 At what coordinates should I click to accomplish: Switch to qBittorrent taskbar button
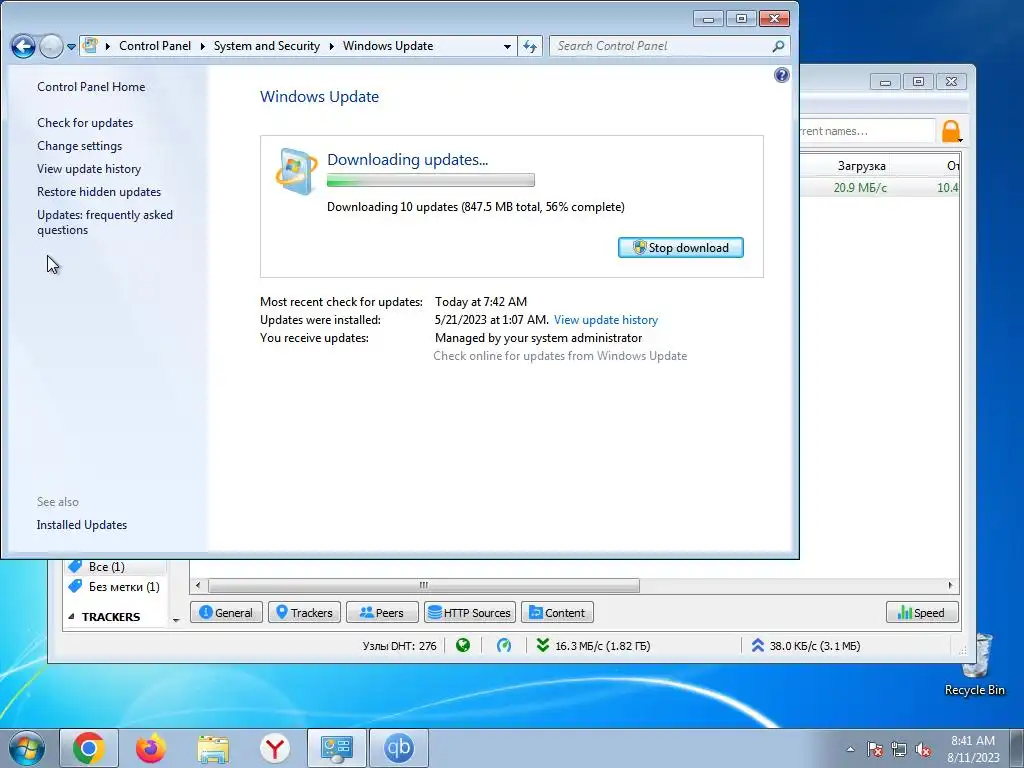(399, 748)
